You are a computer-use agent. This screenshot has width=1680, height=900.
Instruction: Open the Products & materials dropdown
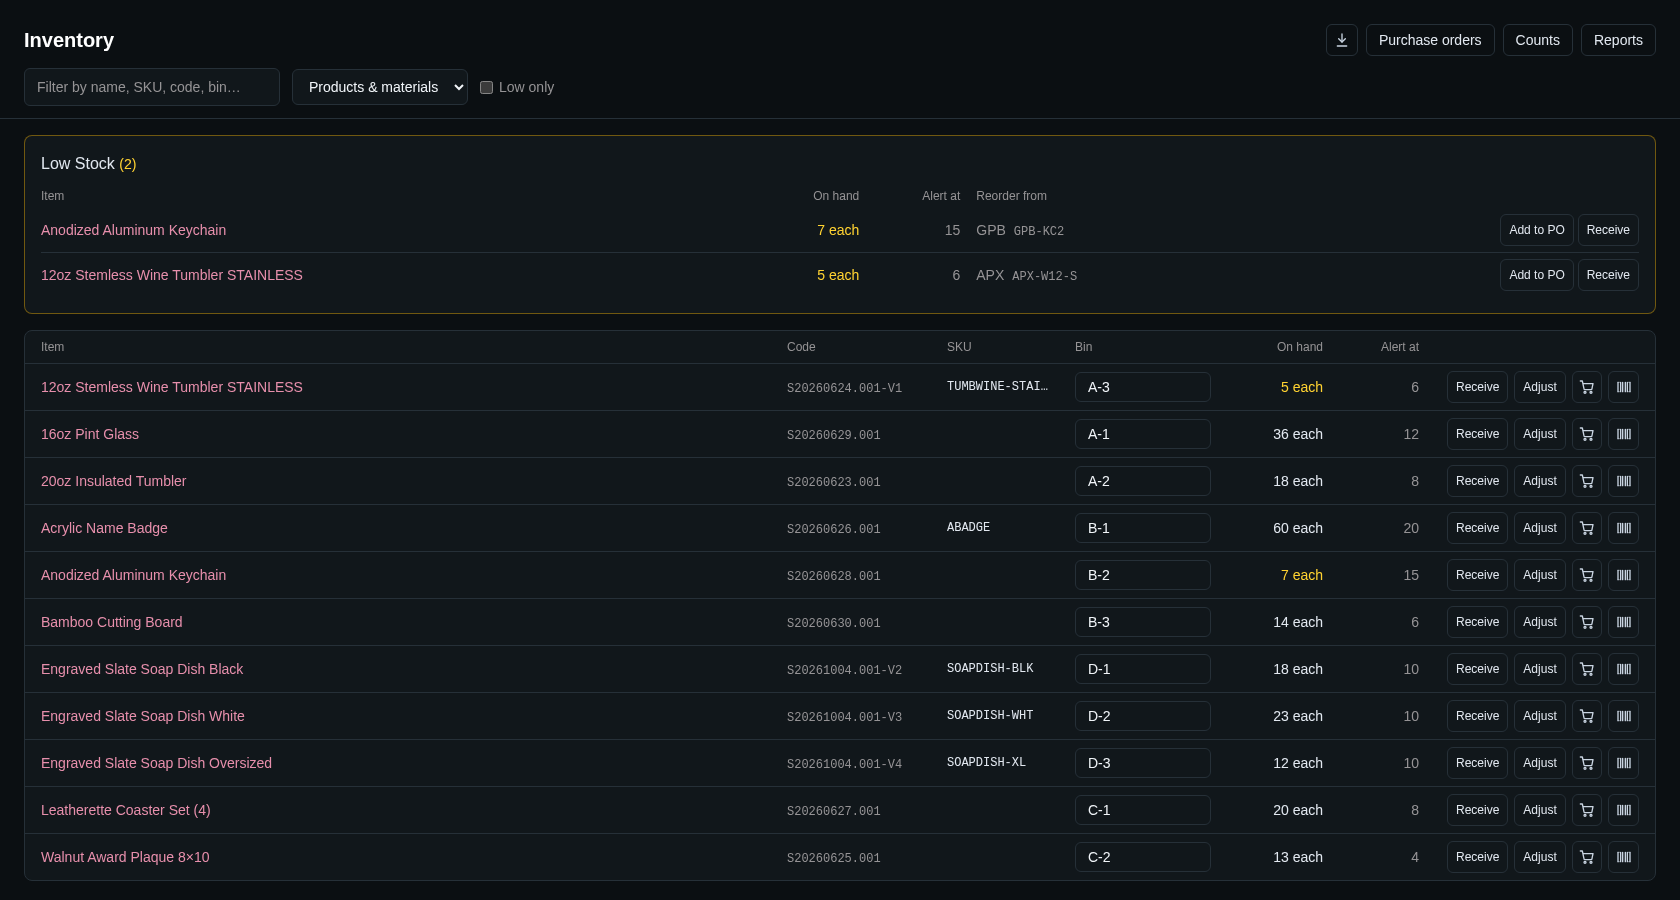(380, 87)
